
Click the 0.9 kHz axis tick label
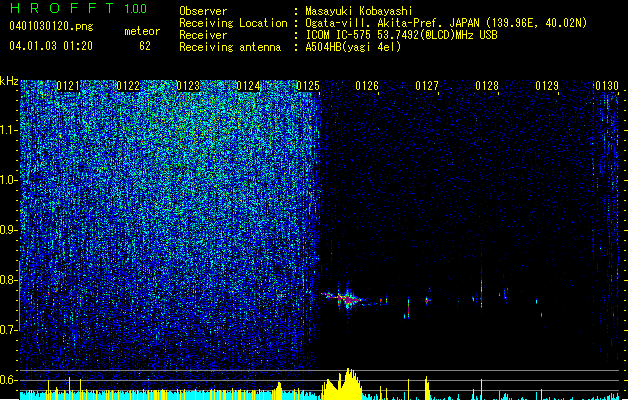pos(9,229)
